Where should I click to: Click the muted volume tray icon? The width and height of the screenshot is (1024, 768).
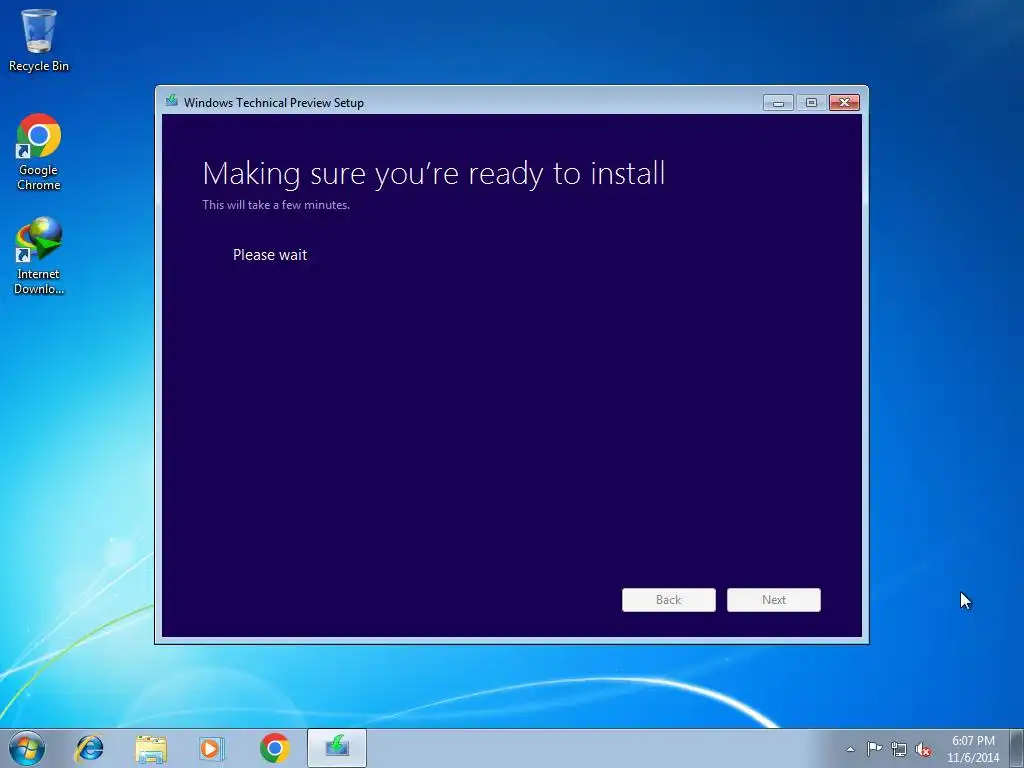pyautogui.click(x=923, y=749)
